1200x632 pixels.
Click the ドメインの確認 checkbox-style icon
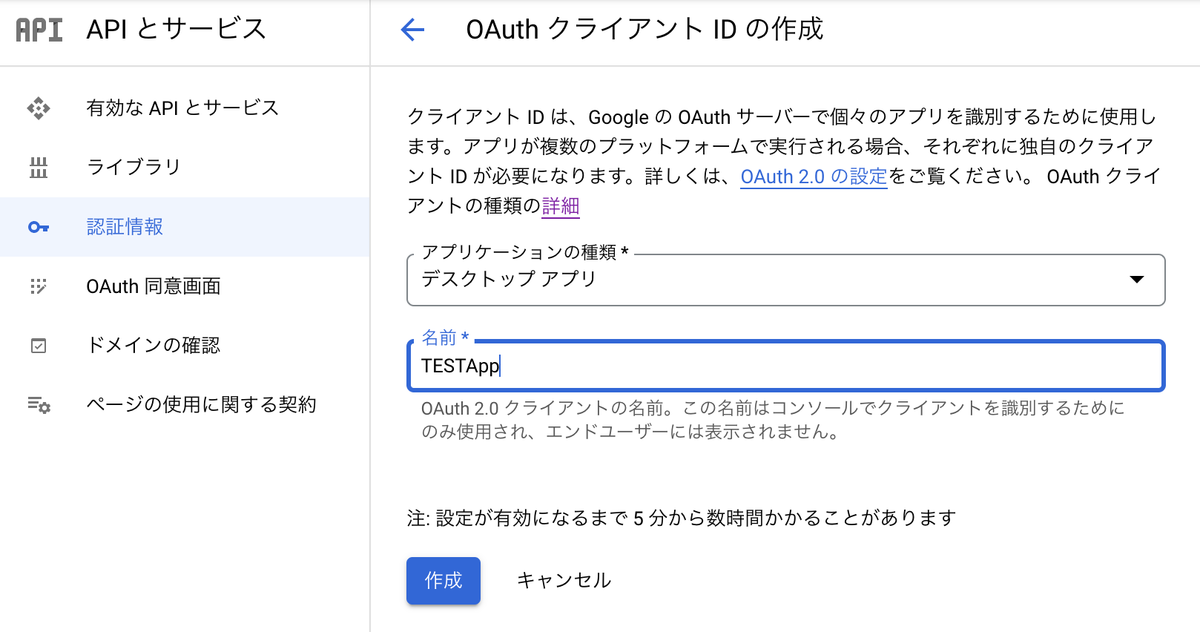[38, 346]
